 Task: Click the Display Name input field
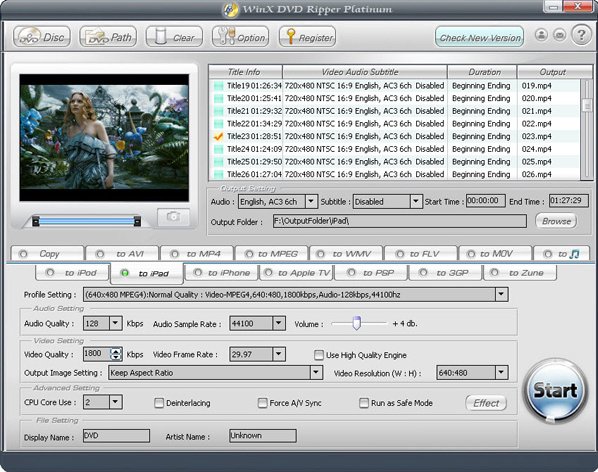(116, 436)
